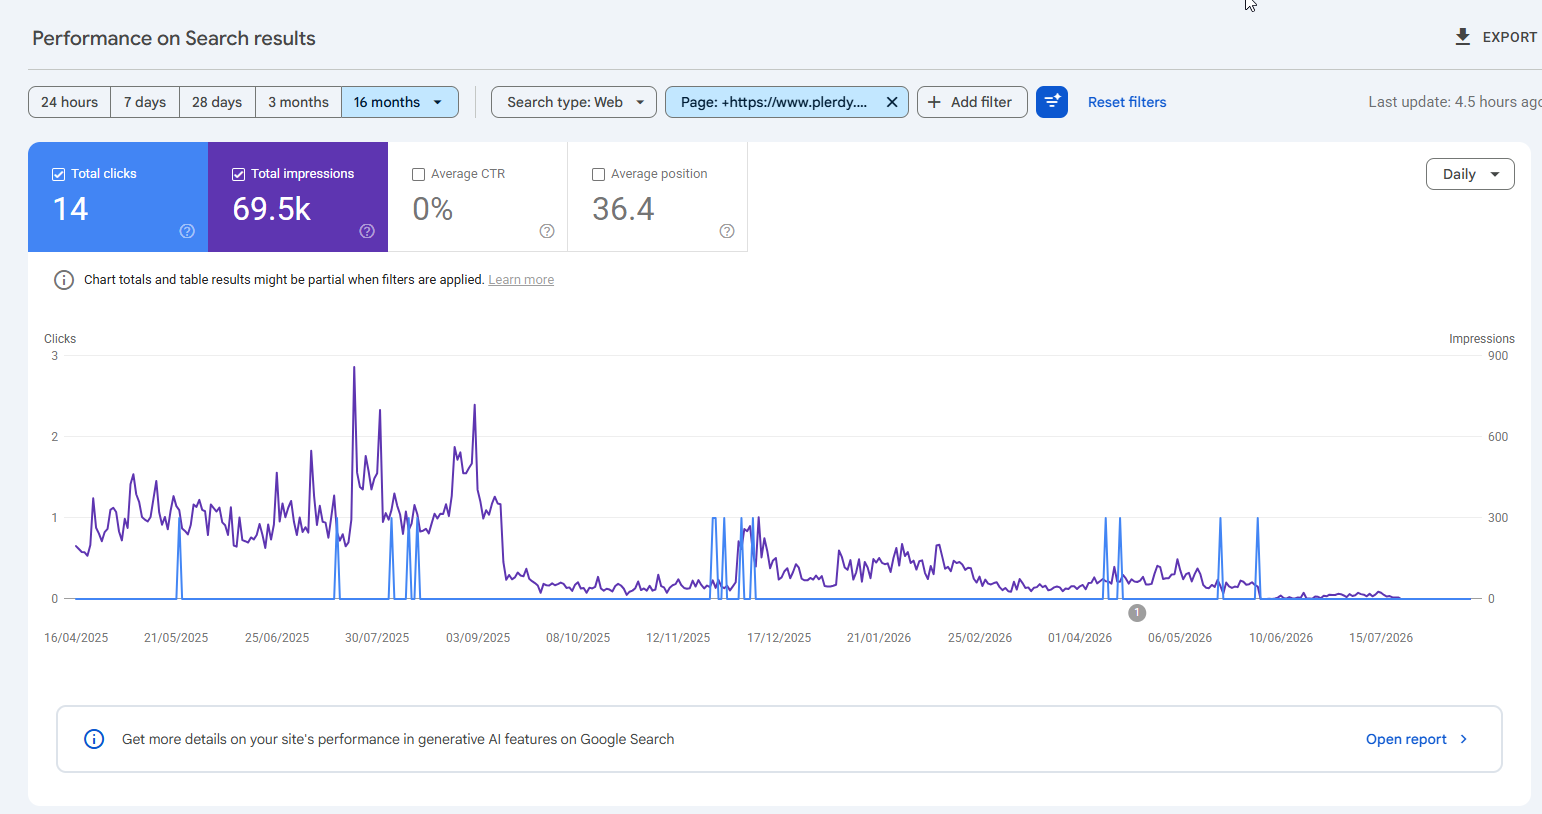
Task: Click help icon on Total impressions card
Action: pyautogui.click(x=367, y=231)
